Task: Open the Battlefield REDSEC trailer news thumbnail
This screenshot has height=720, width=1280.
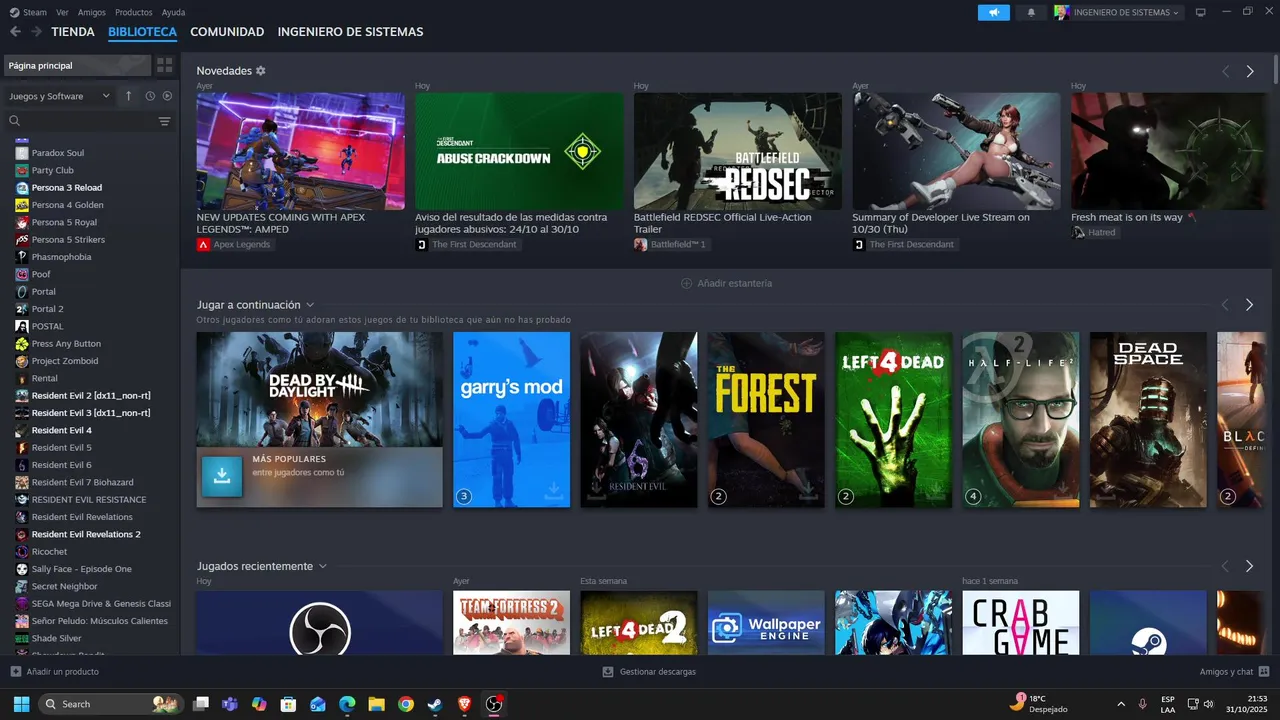Action: coord(738,151)
